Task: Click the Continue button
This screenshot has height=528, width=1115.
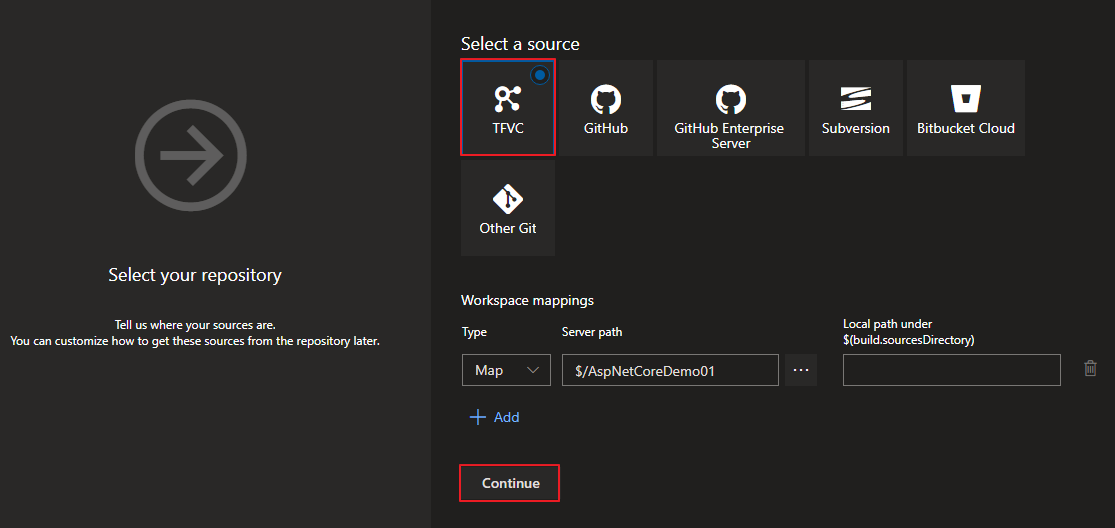Action: tap(510, 483)
